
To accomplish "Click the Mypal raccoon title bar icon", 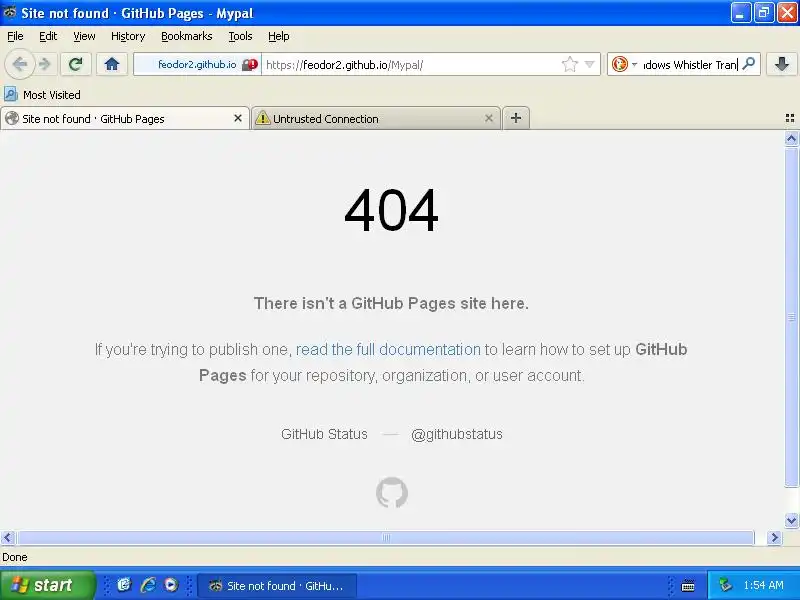I will coord(10,12).
